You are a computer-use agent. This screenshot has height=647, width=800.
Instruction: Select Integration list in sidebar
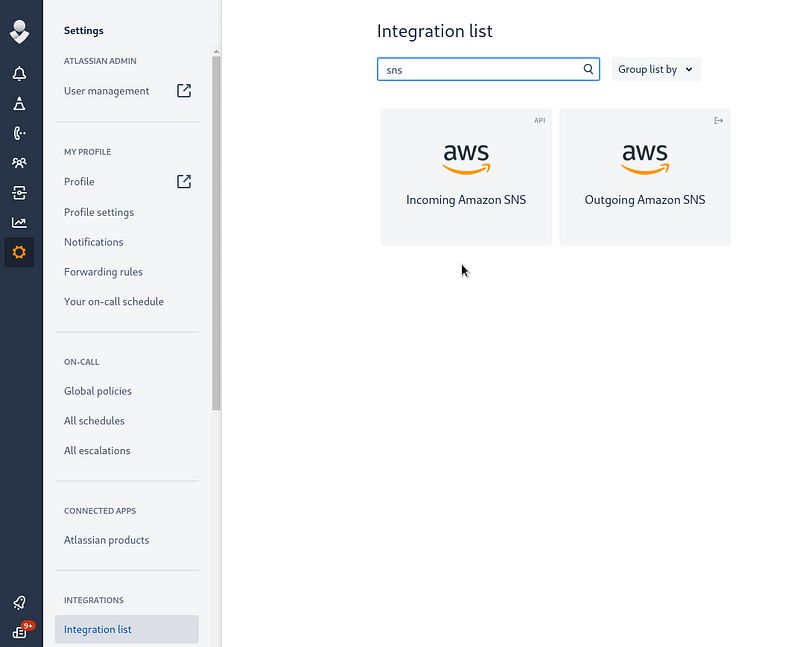(x=127, y=629)
